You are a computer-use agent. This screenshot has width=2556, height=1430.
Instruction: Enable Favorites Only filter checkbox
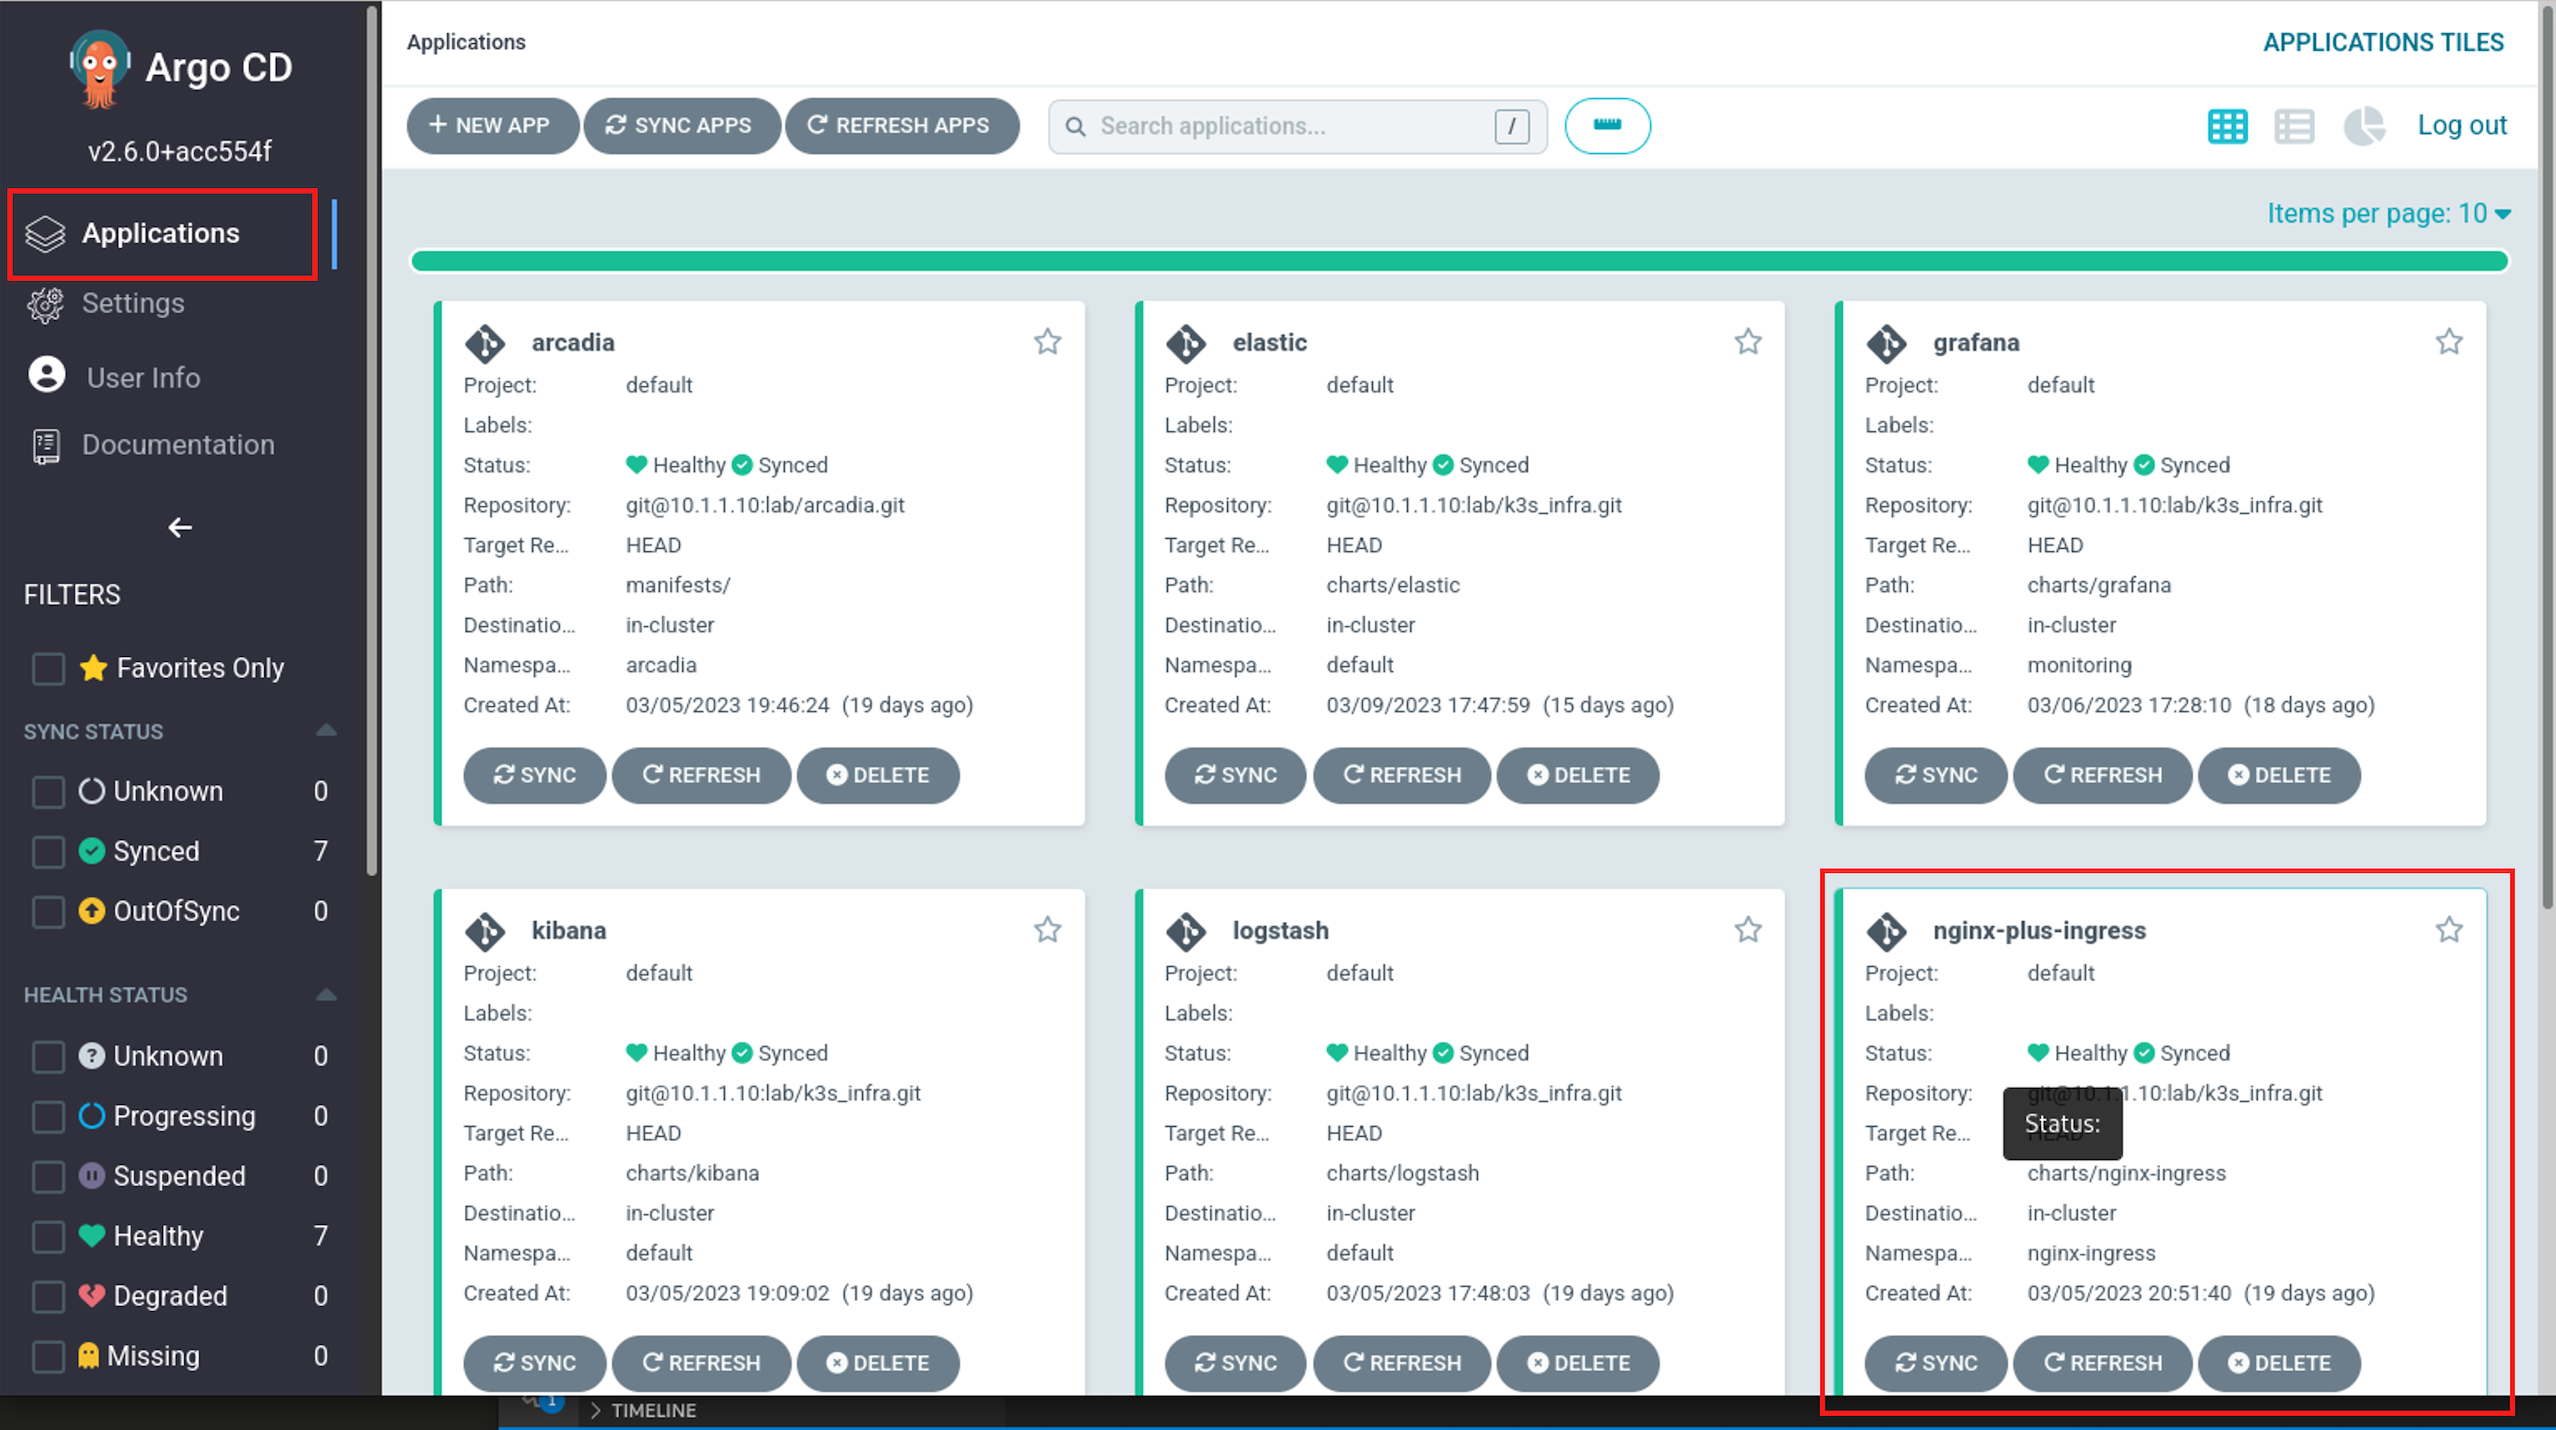(48, 668)
